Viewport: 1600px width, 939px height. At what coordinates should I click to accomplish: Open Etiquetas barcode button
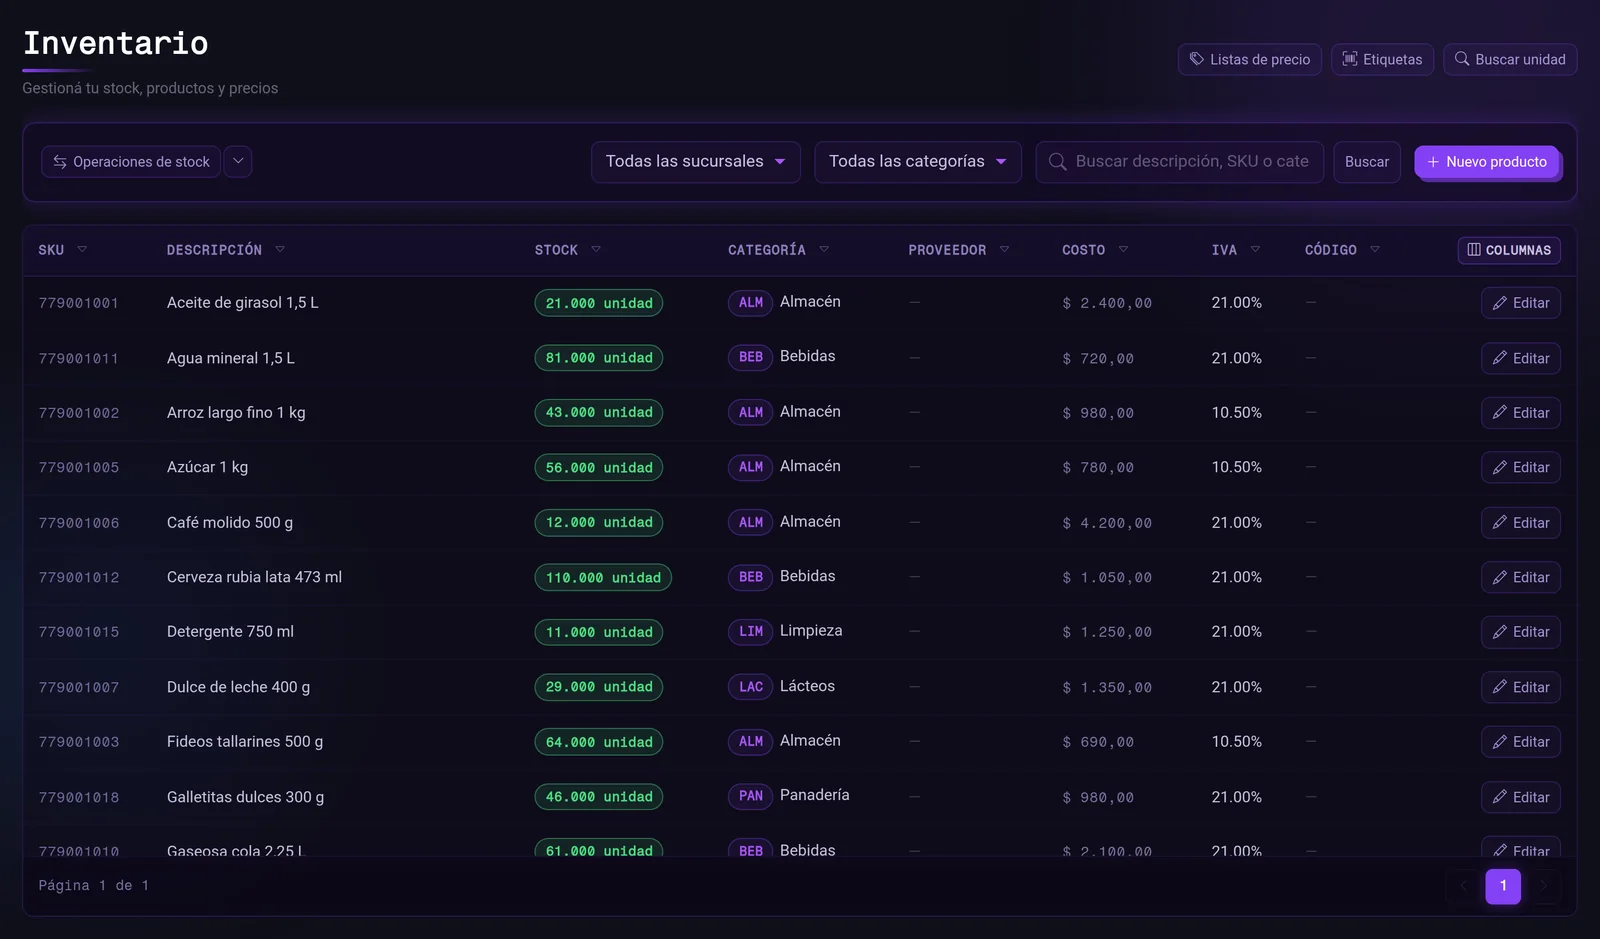(1382, 59)
